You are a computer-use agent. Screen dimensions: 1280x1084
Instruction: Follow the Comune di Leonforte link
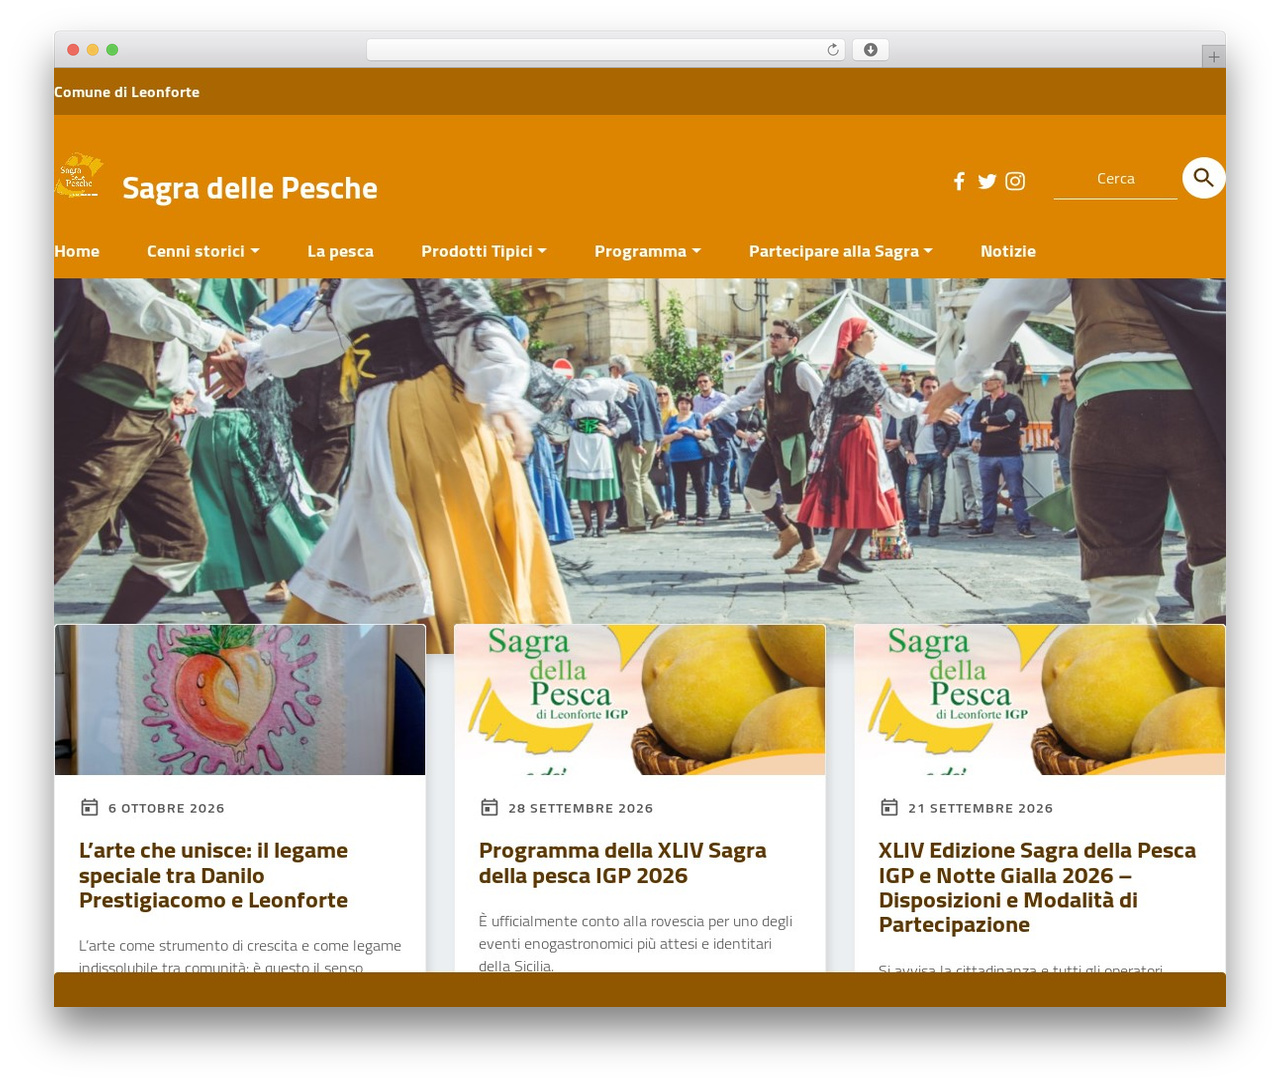127,92
